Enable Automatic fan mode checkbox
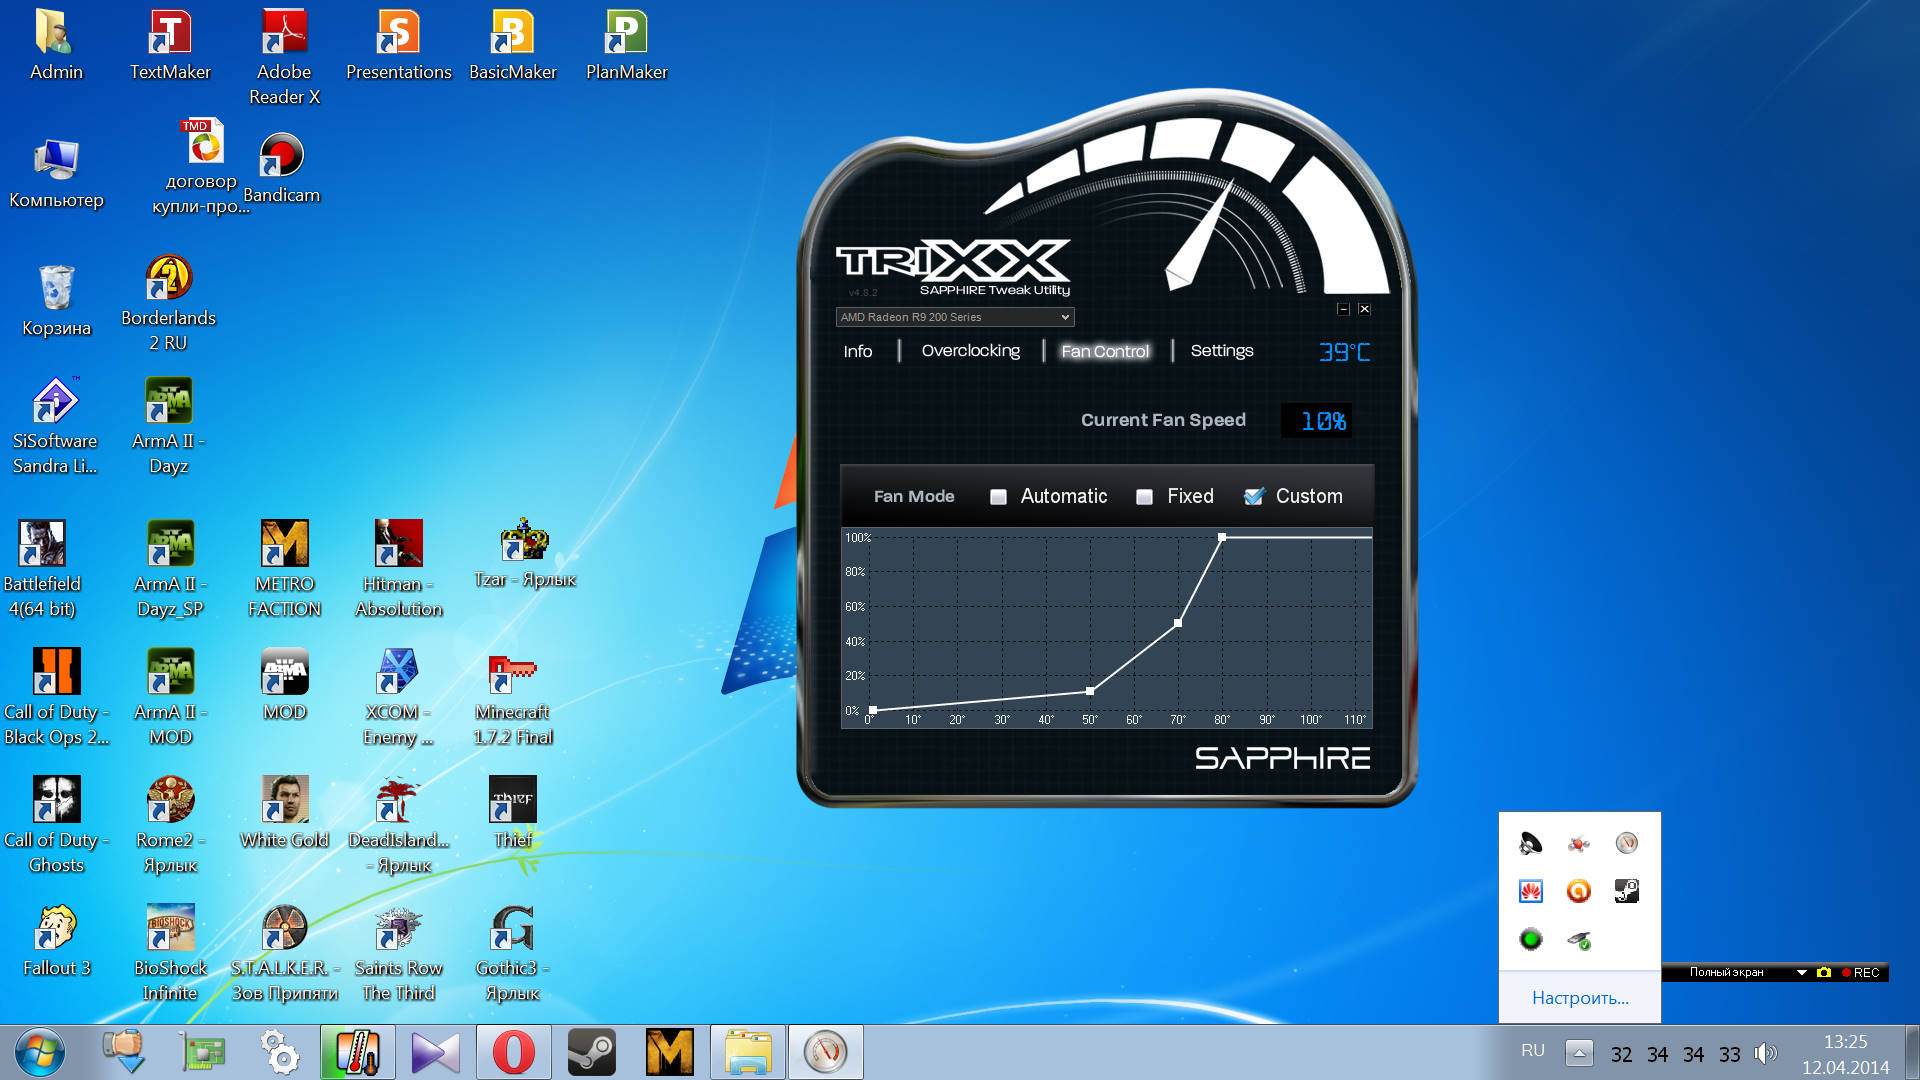Viewport: 1920px width, 1080px height. click(x=998, y=497)
